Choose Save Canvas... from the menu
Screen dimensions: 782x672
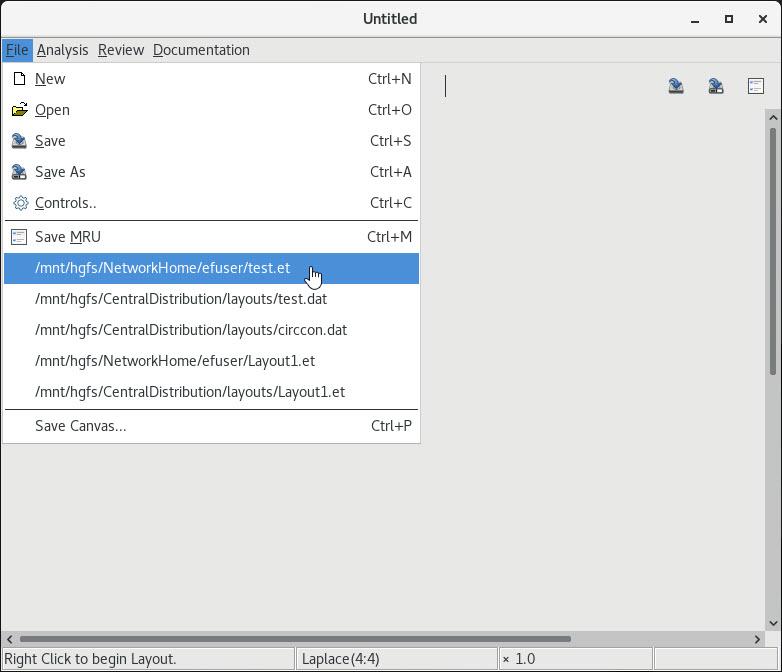(80, 426)
